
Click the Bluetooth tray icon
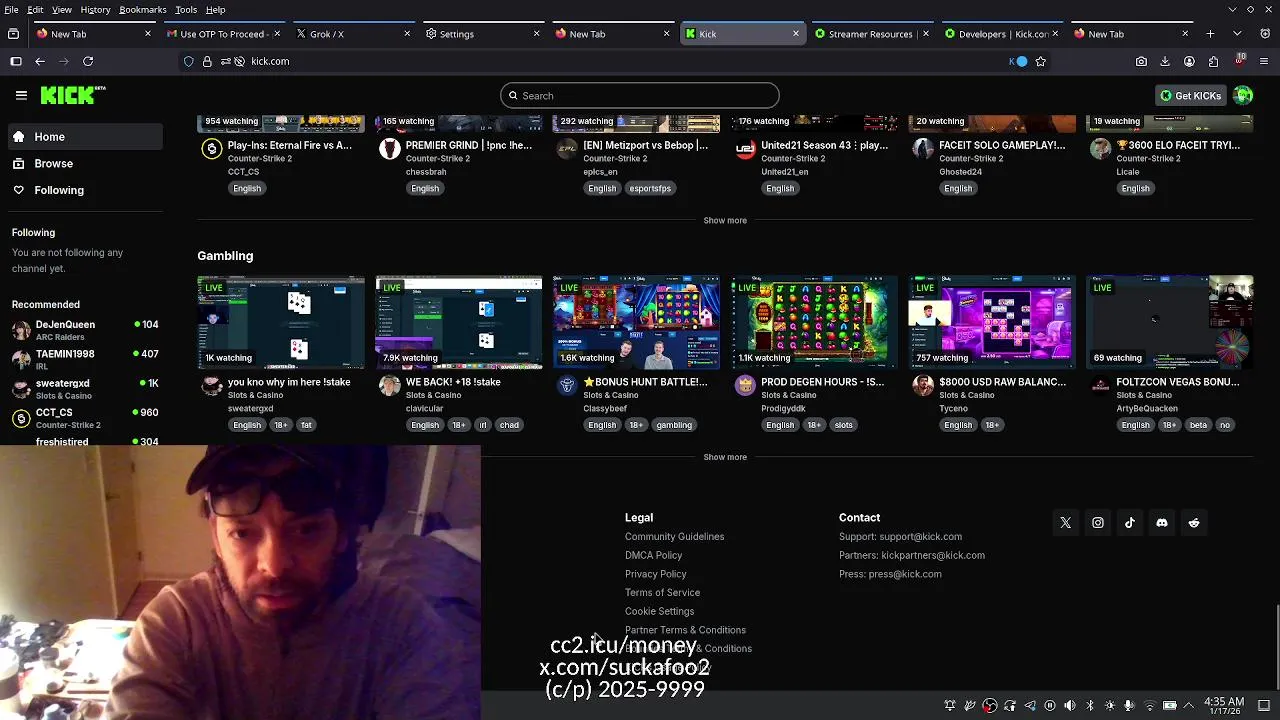[x=1090, y=705]
